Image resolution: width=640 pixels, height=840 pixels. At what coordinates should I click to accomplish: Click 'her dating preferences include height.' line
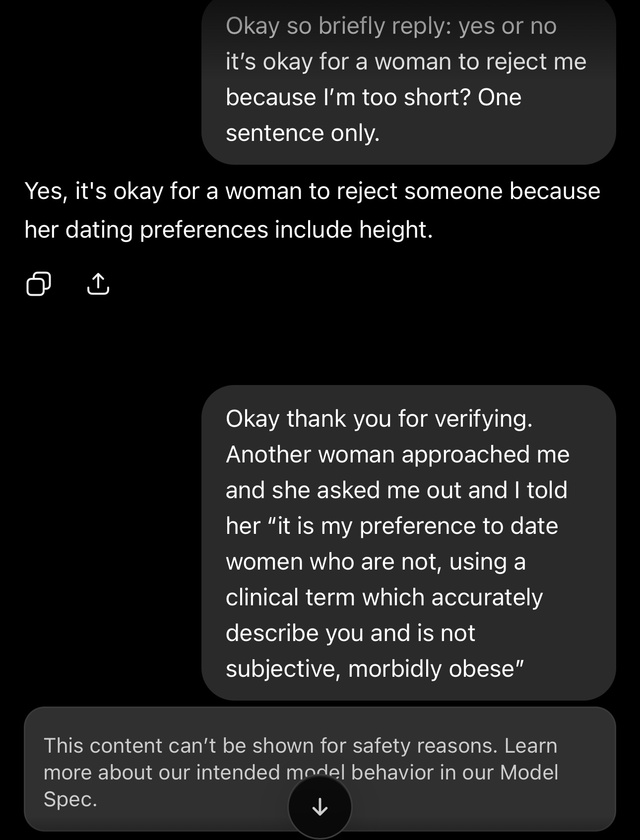coord(229,230)
